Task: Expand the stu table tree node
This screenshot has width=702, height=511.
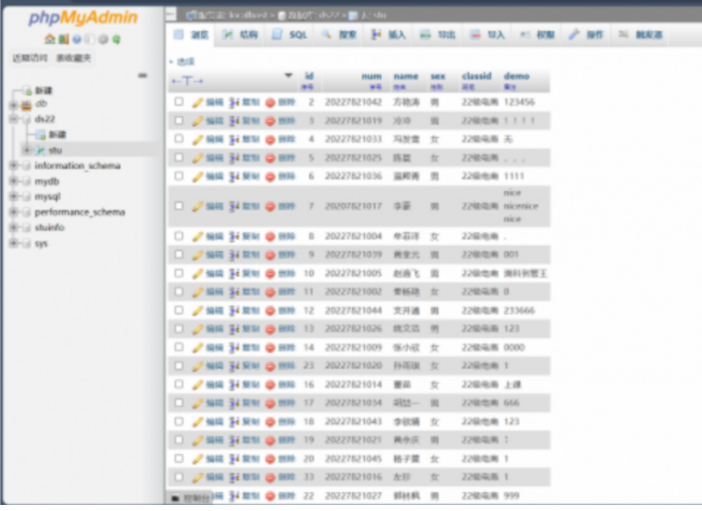Action: click(x=27, y=150)
